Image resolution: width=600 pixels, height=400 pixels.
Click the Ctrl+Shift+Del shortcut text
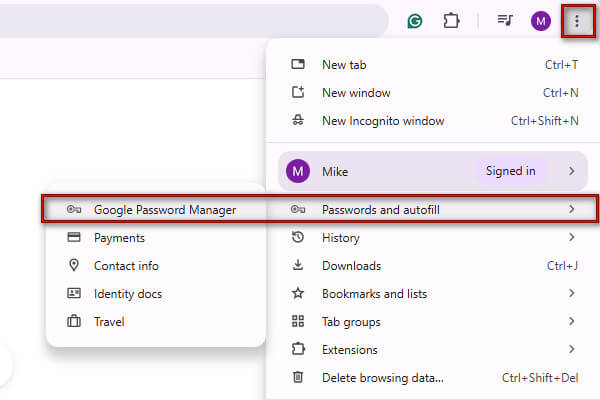540,378
